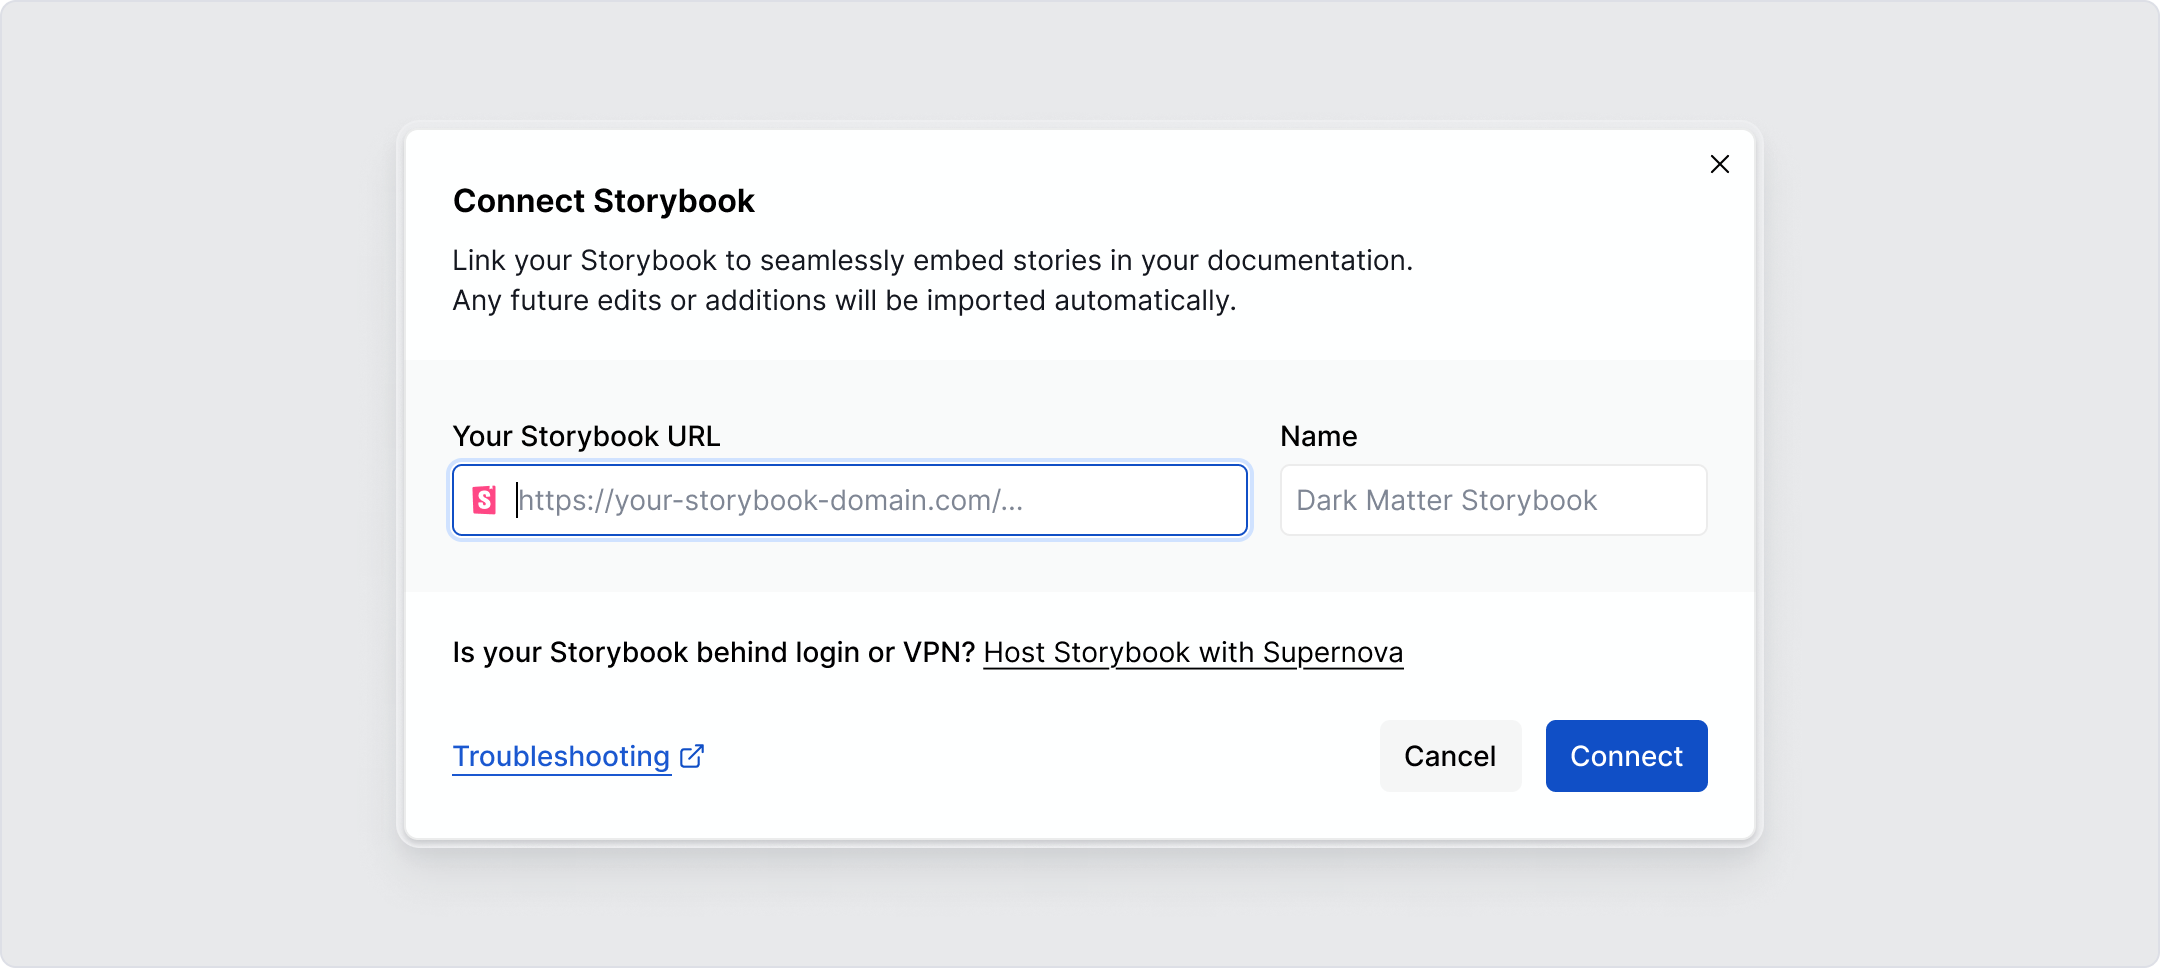Click the Your Storybook URL label
Image resolution: width=2160 pixels, height=968 pixels.
[586, 436]
